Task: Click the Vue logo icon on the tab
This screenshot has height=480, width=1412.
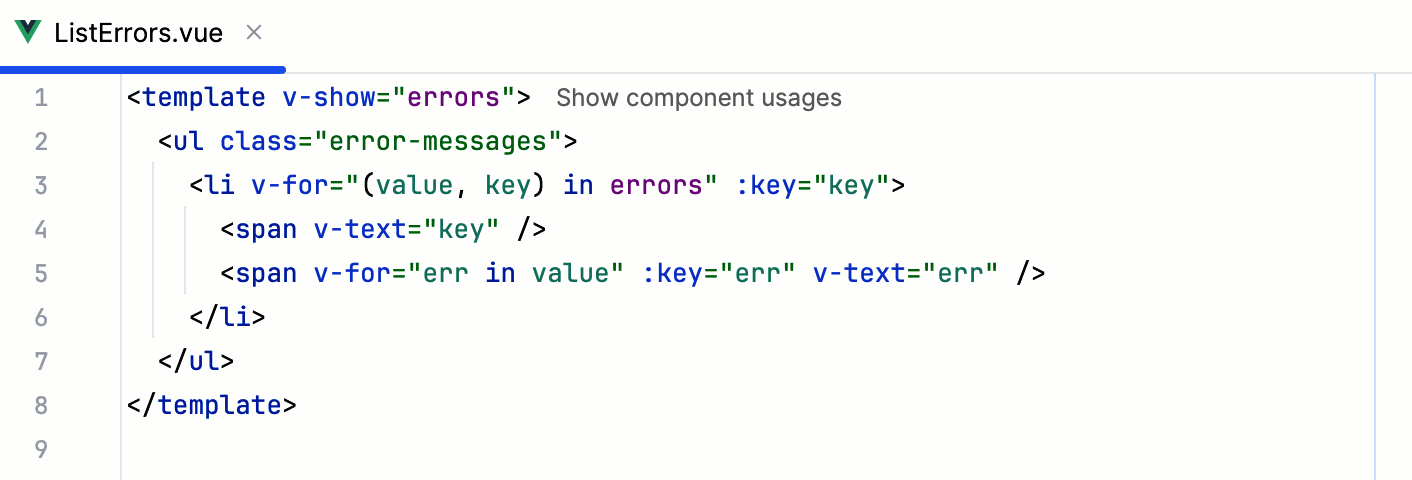Action: pos(28,32)
